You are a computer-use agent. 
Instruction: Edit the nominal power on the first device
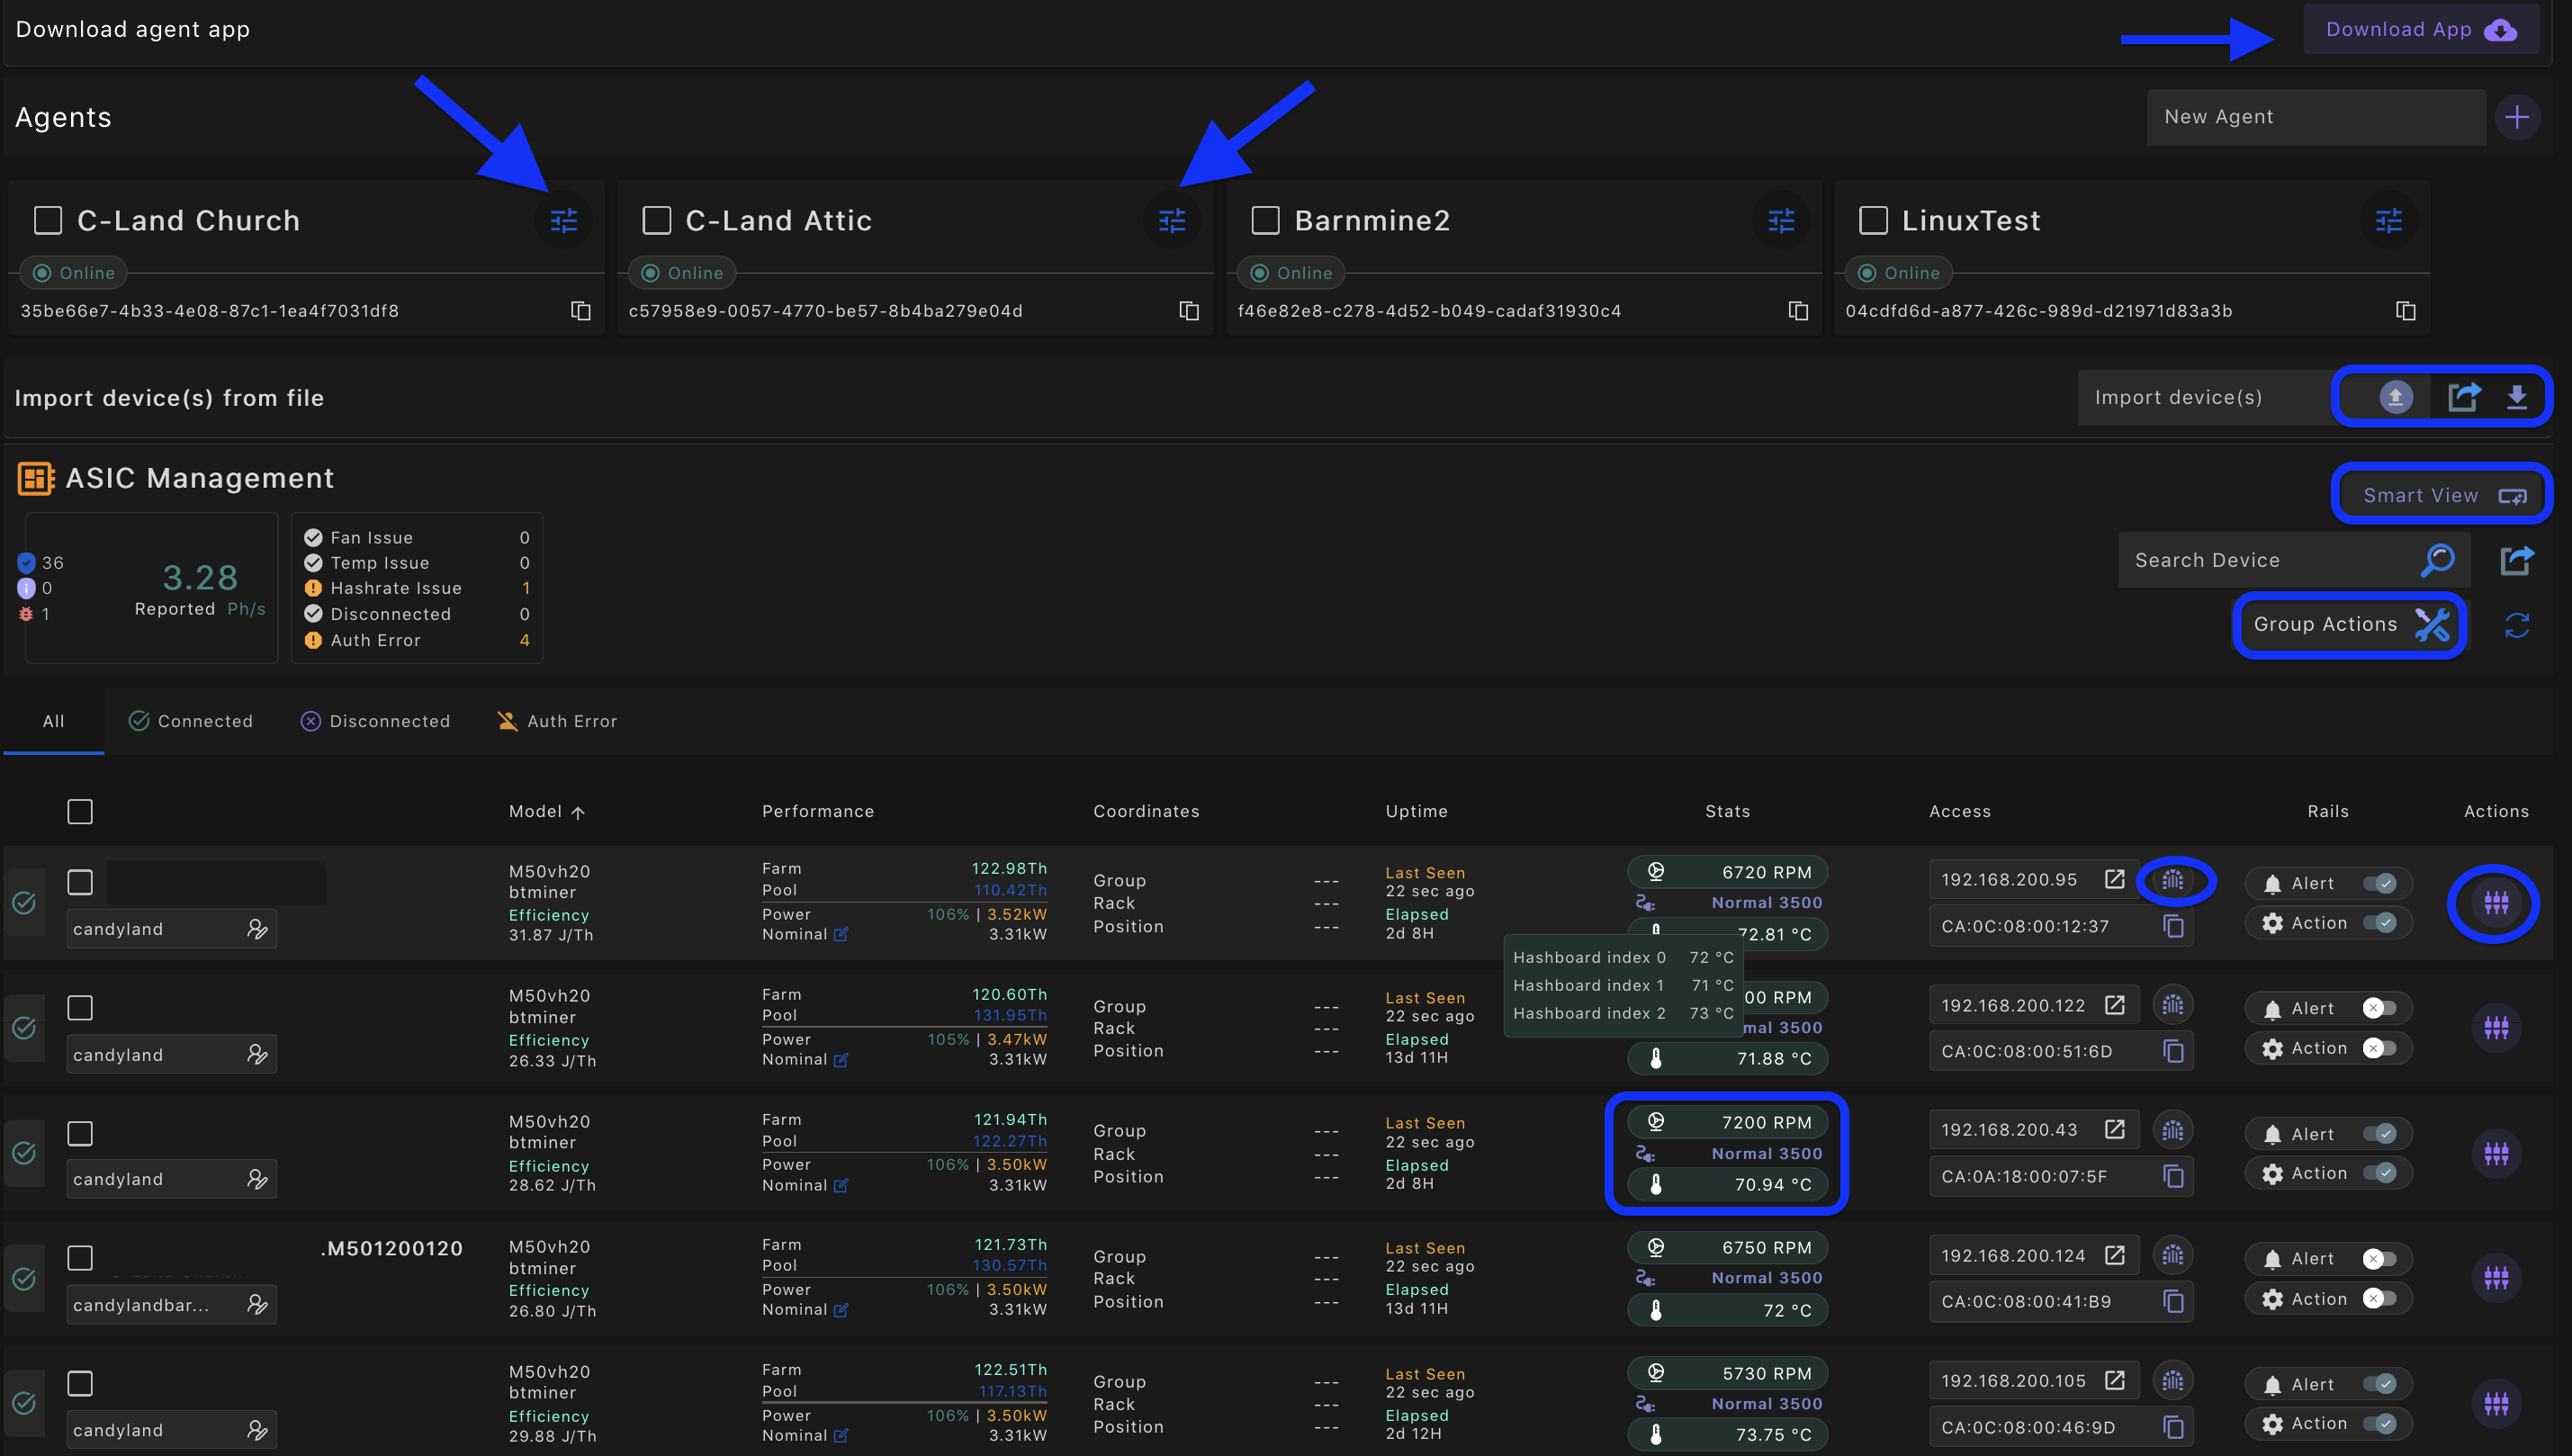point(843,935)
